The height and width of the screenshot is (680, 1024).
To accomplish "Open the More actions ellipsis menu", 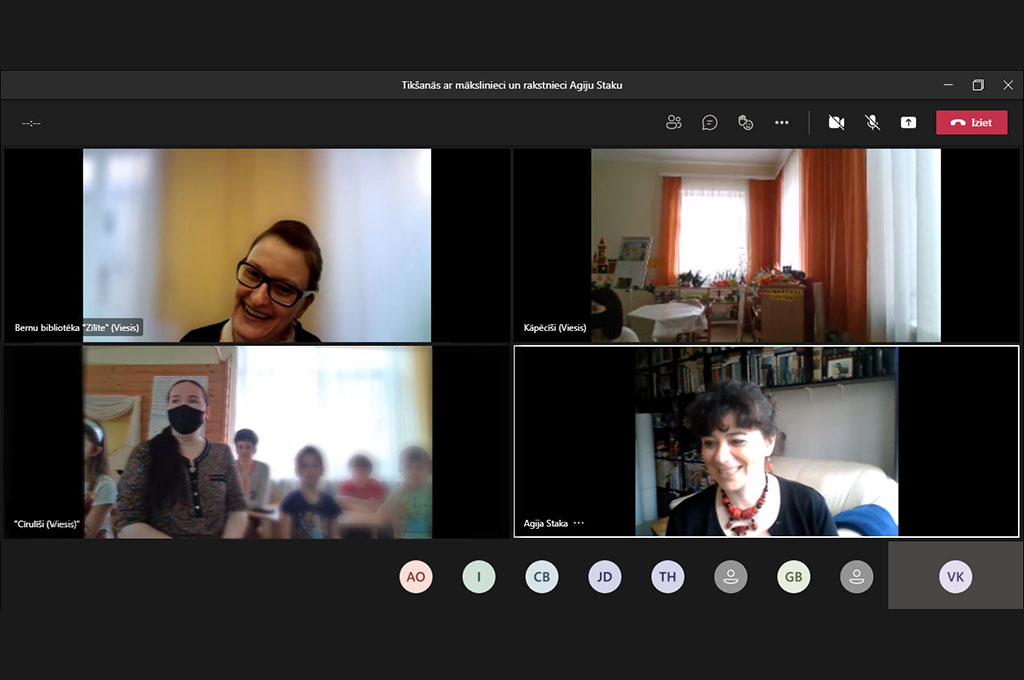I will pos(782,122).
